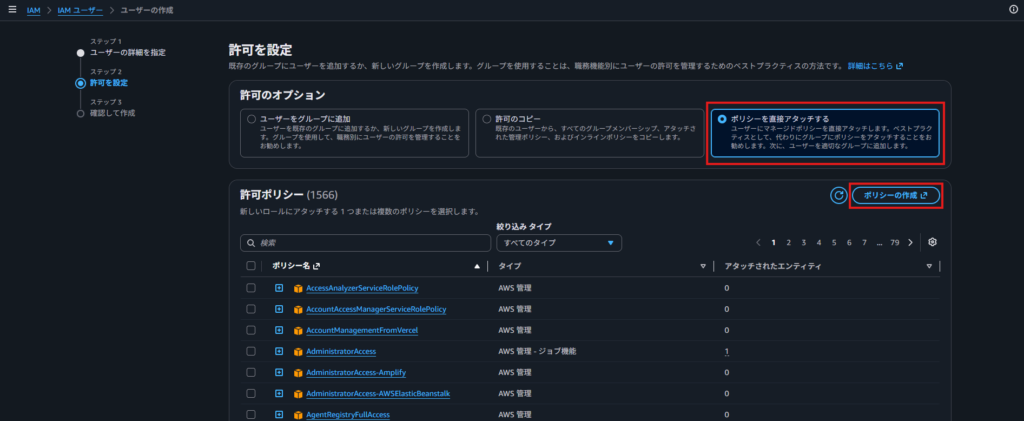Check AdministratorAccess-AWSElasticBeanstalk checkbox
The width and height of the screenshot is (1024, 421).
click(x=251, y=394)
